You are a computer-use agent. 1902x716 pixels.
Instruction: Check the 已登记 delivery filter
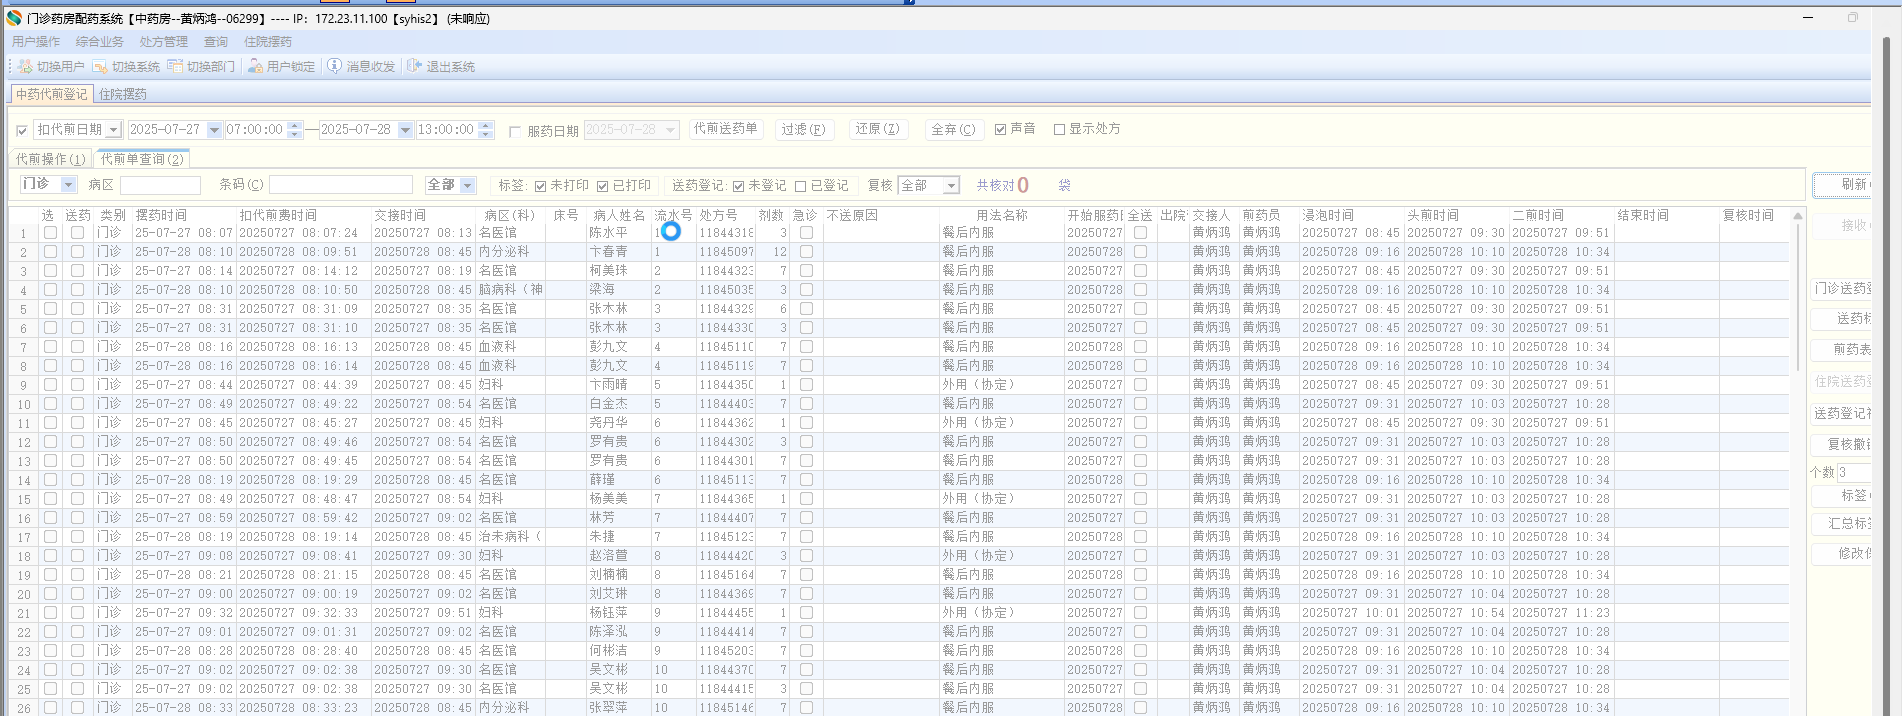(800, 186)
